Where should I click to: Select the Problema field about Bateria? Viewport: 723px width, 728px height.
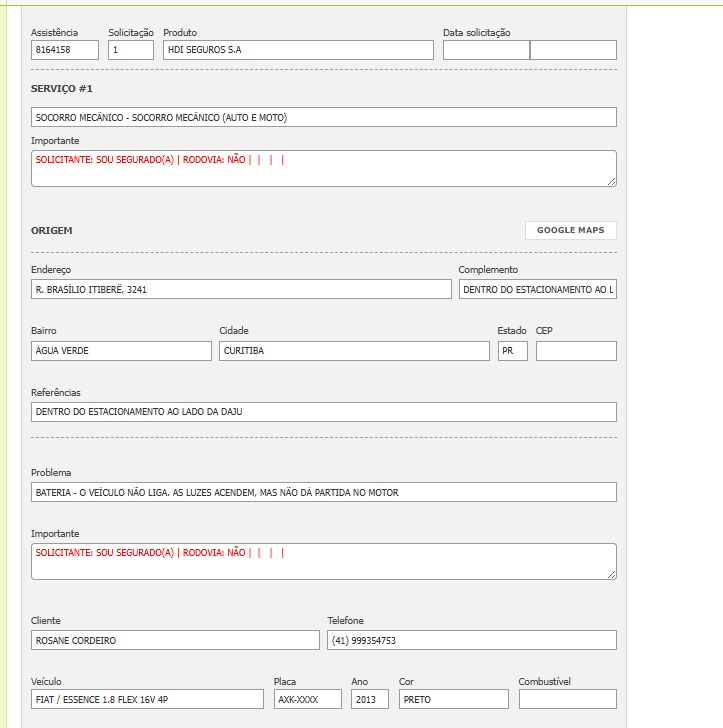point(324,492)
